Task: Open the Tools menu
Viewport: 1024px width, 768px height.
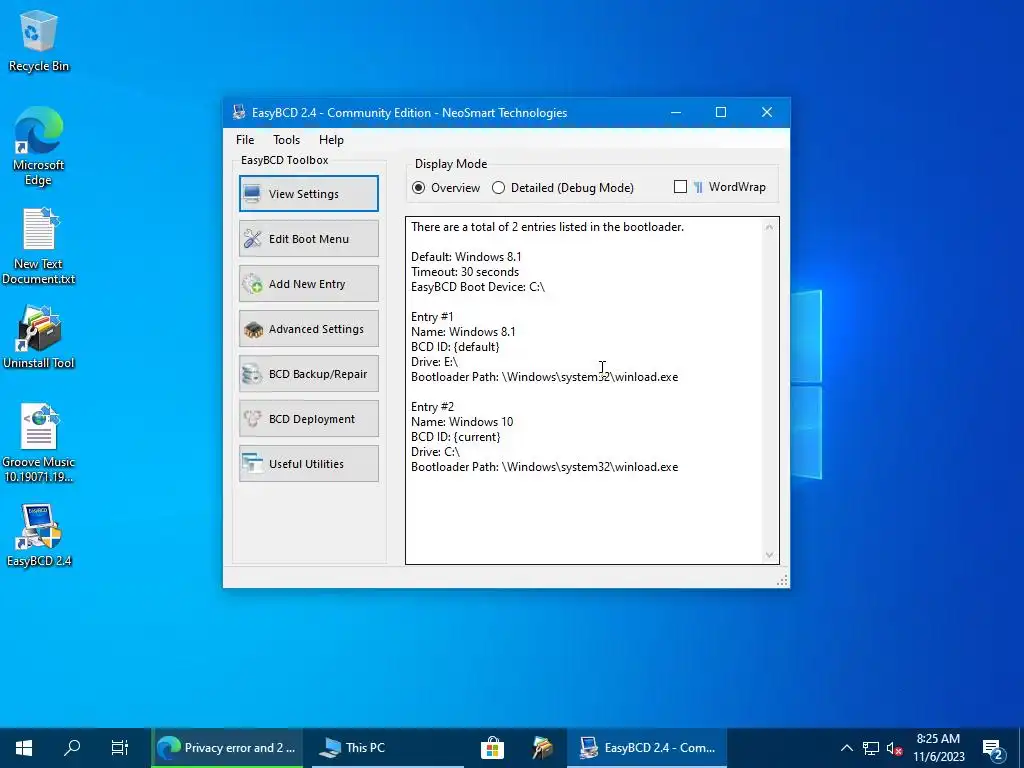Action: [286, 140]
